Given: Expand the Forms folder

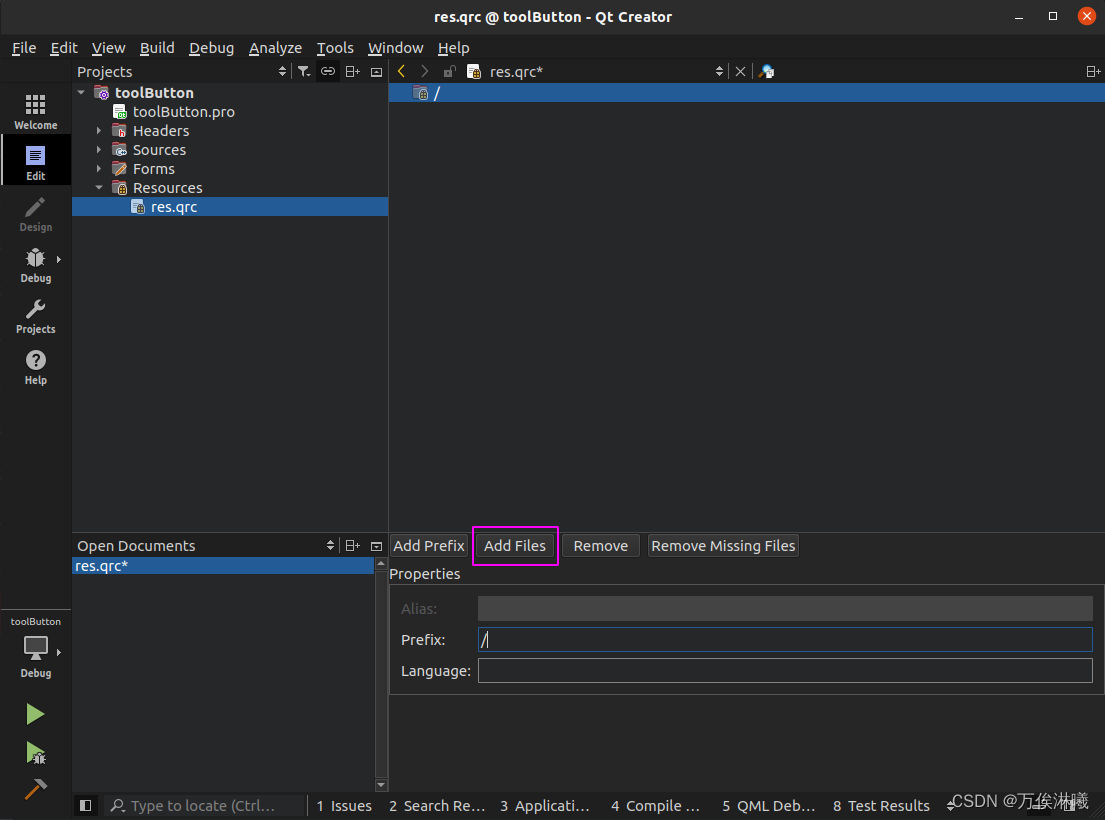Looking at the screenshot, I should [99, 168].
